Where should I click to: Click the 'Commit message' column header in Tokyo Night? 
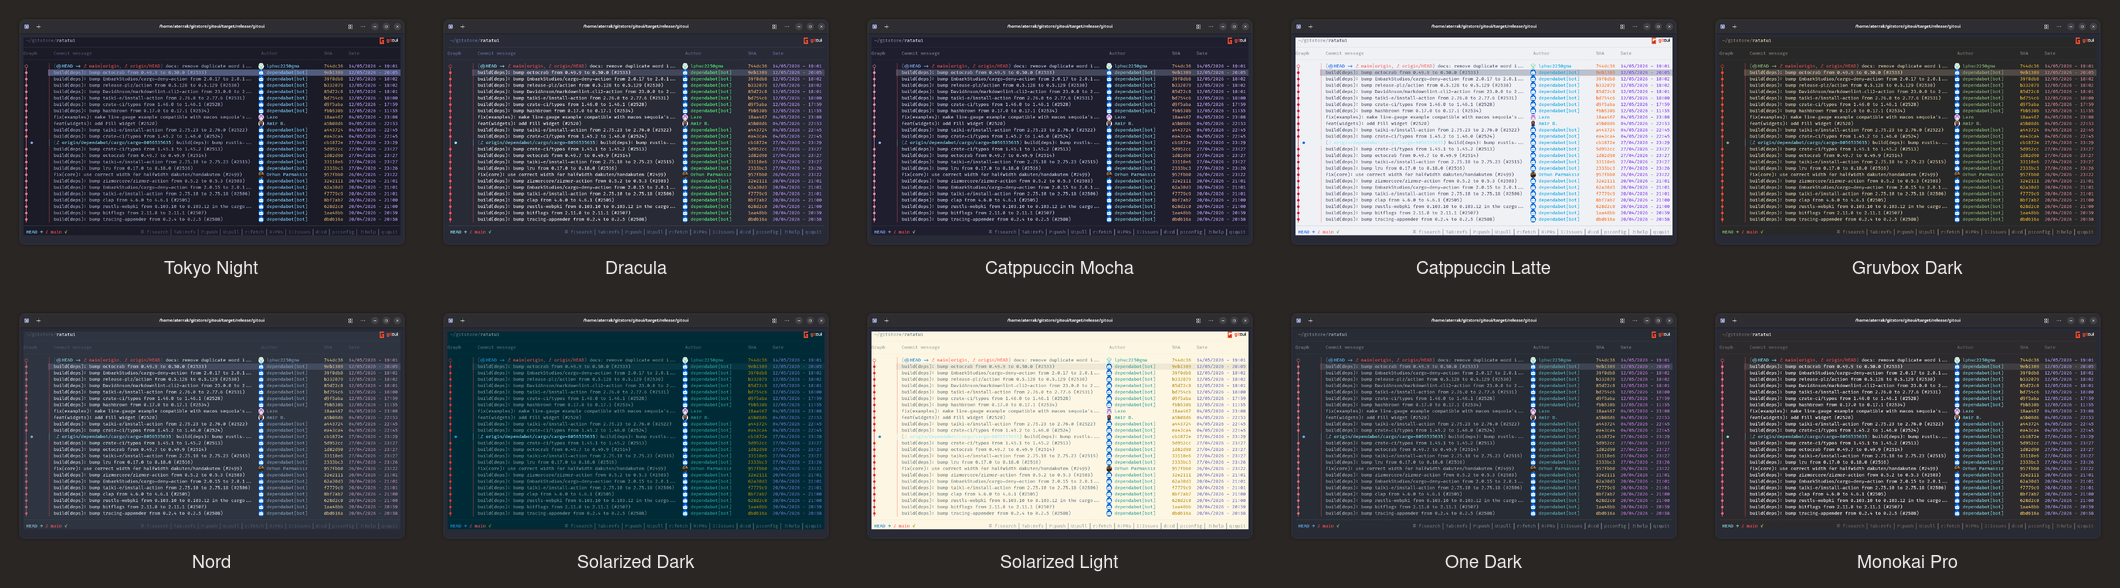coord(73,53)
